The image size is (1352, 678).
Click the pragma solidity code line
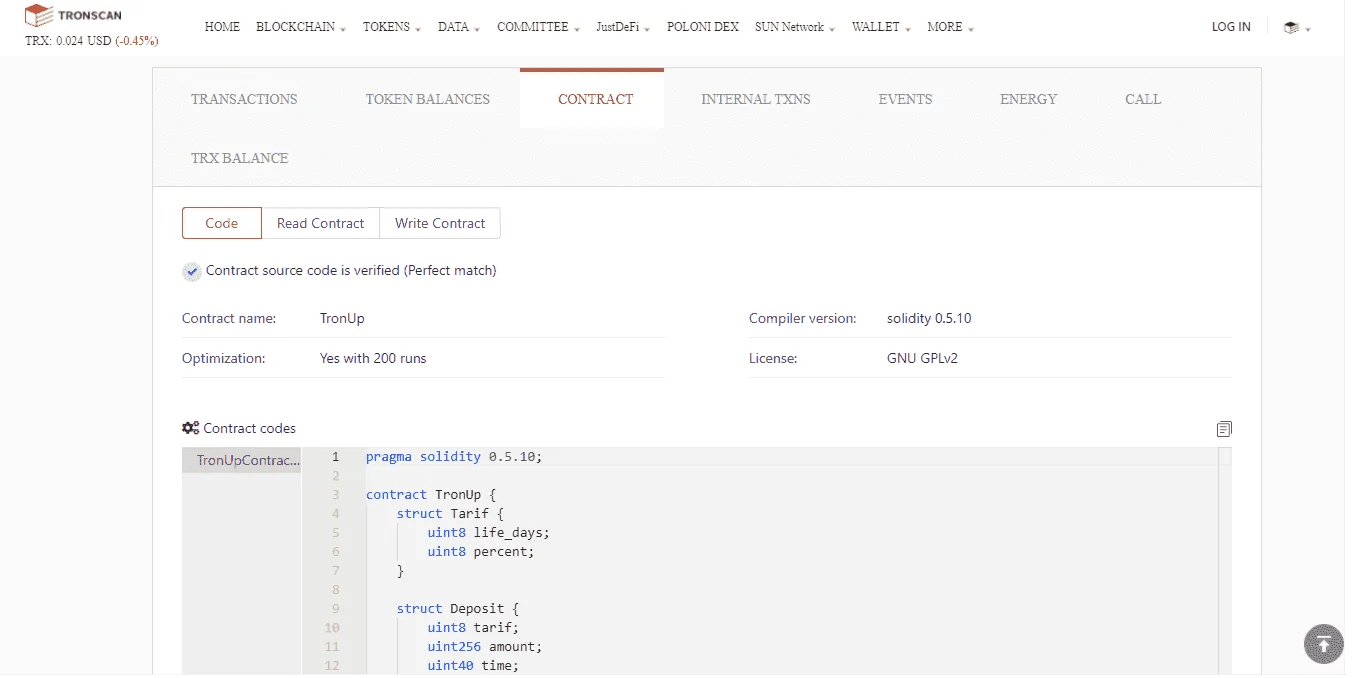[454, 456]
